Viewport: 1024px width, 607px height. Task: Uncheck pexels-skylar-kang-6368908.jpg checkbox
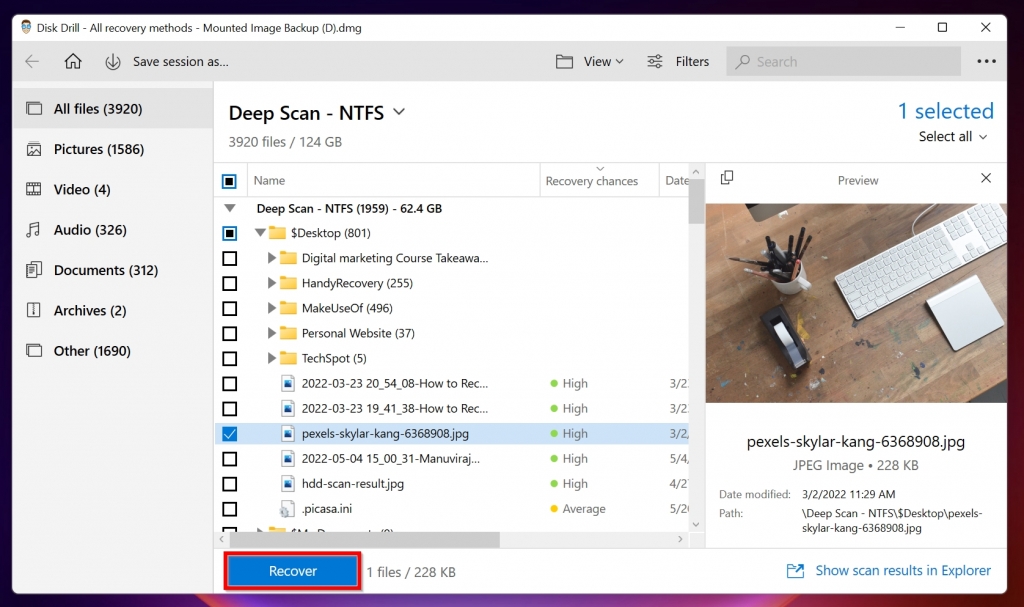pos(229,434)
